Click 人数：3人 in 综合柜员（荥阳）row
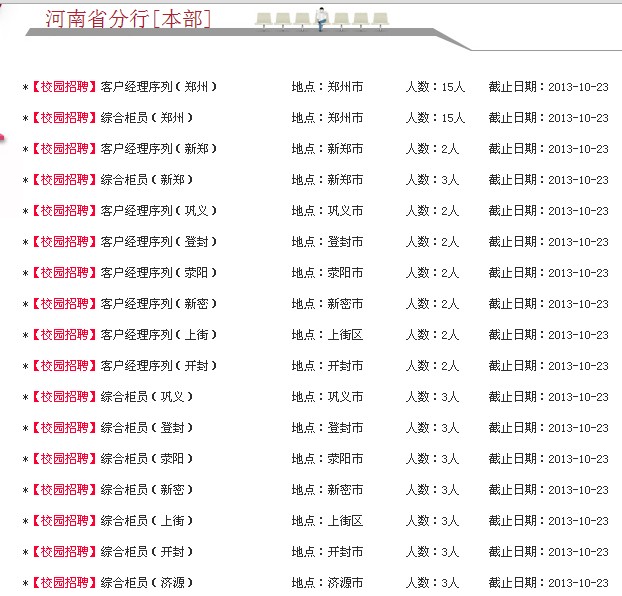 tap(432, 458)
